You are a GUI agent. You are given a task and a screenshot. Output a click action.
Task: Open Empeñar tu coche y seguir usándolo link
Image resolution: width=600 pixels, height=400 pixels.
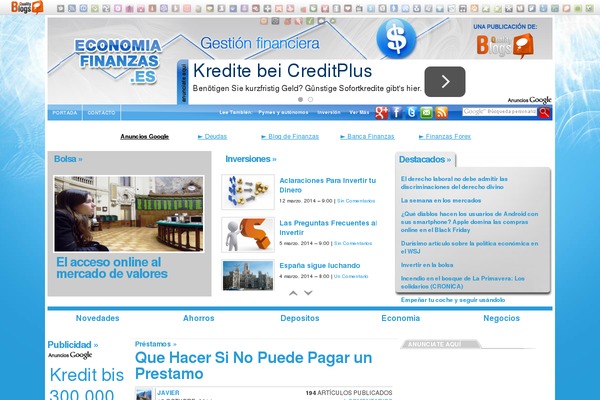(453, 300)
